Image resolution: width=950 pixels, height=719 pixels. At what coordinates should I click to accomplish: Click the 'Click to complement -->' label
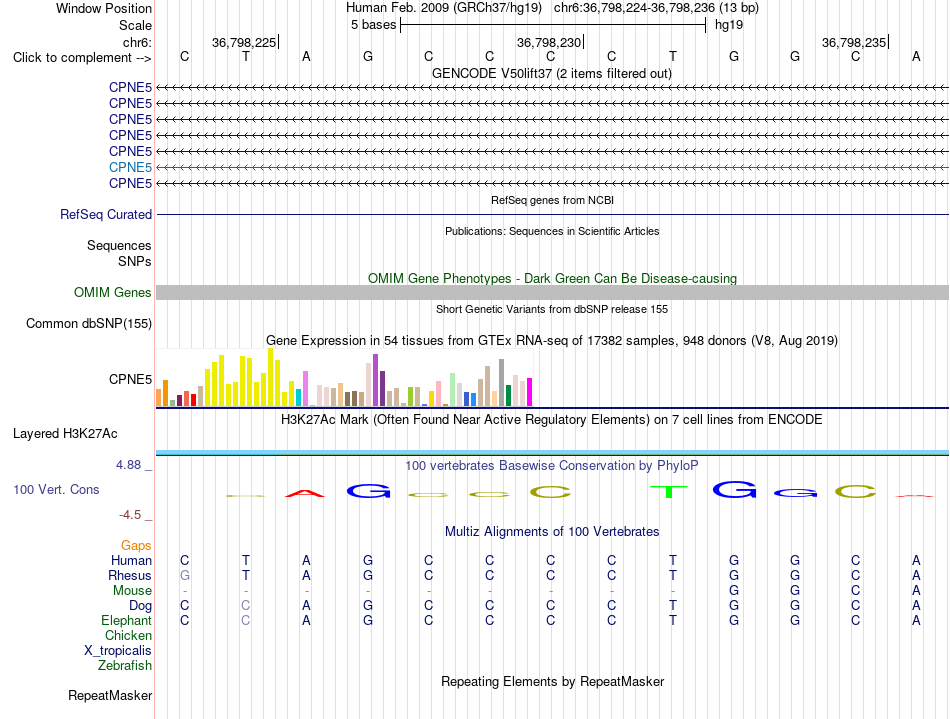coord(82,58)
